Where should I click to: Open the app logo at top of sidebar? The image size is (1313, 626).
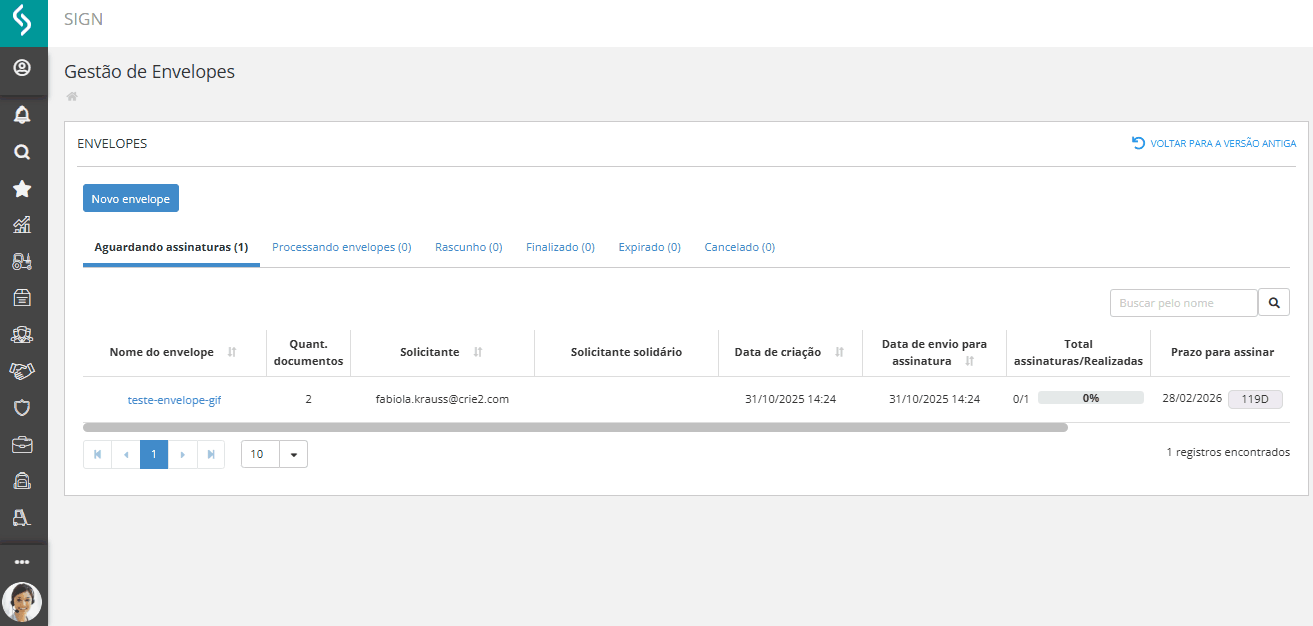[x=22, y=22]
